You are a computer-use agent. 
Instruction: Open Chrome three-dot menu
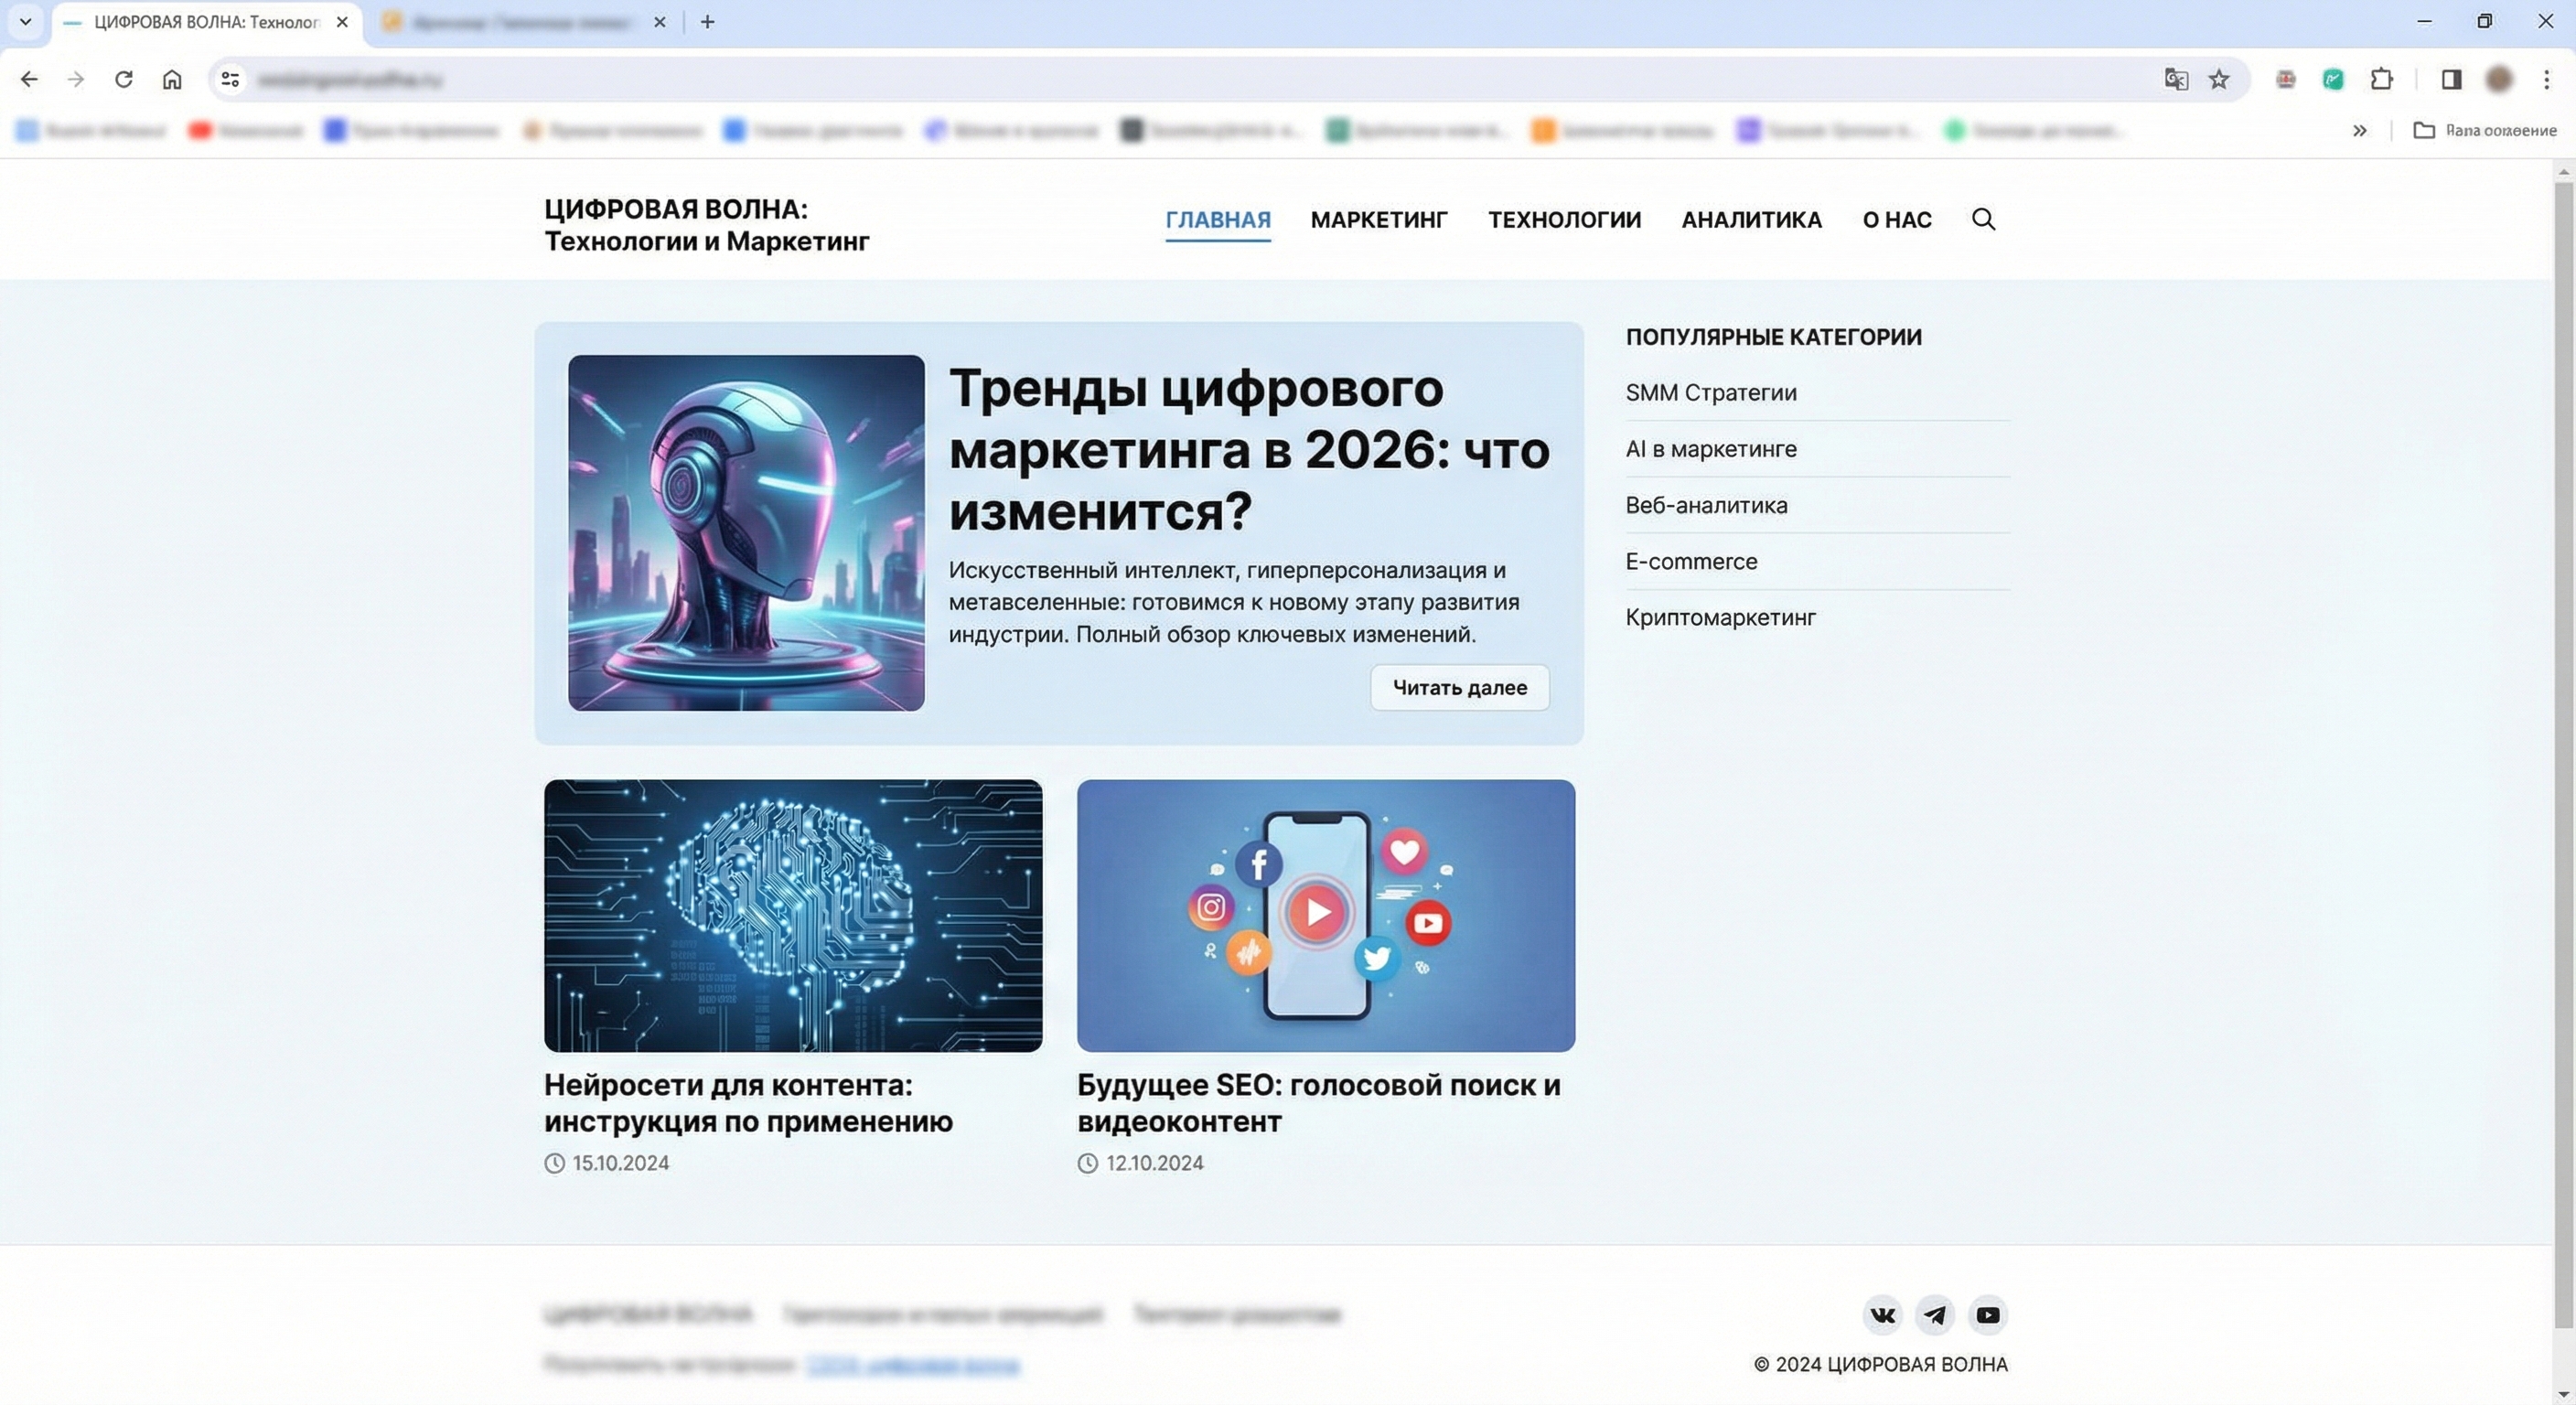(x=2546, y=79)
